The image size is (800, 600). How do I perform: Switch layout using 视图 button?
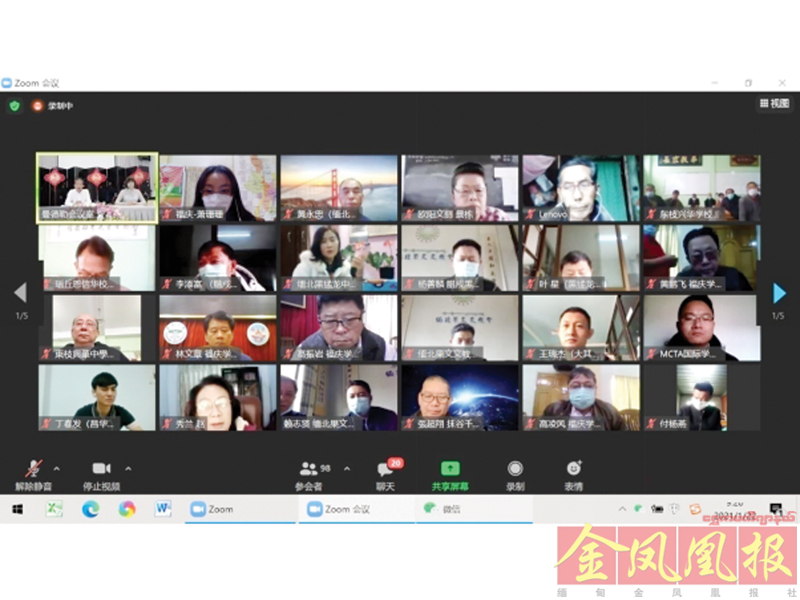[x=774, y=103]
